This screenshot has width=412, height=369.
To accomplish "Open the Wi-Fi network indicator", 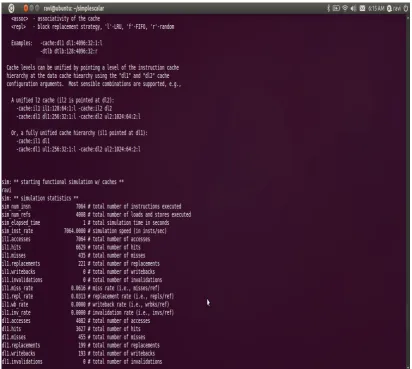I will [x=345, y=8].
